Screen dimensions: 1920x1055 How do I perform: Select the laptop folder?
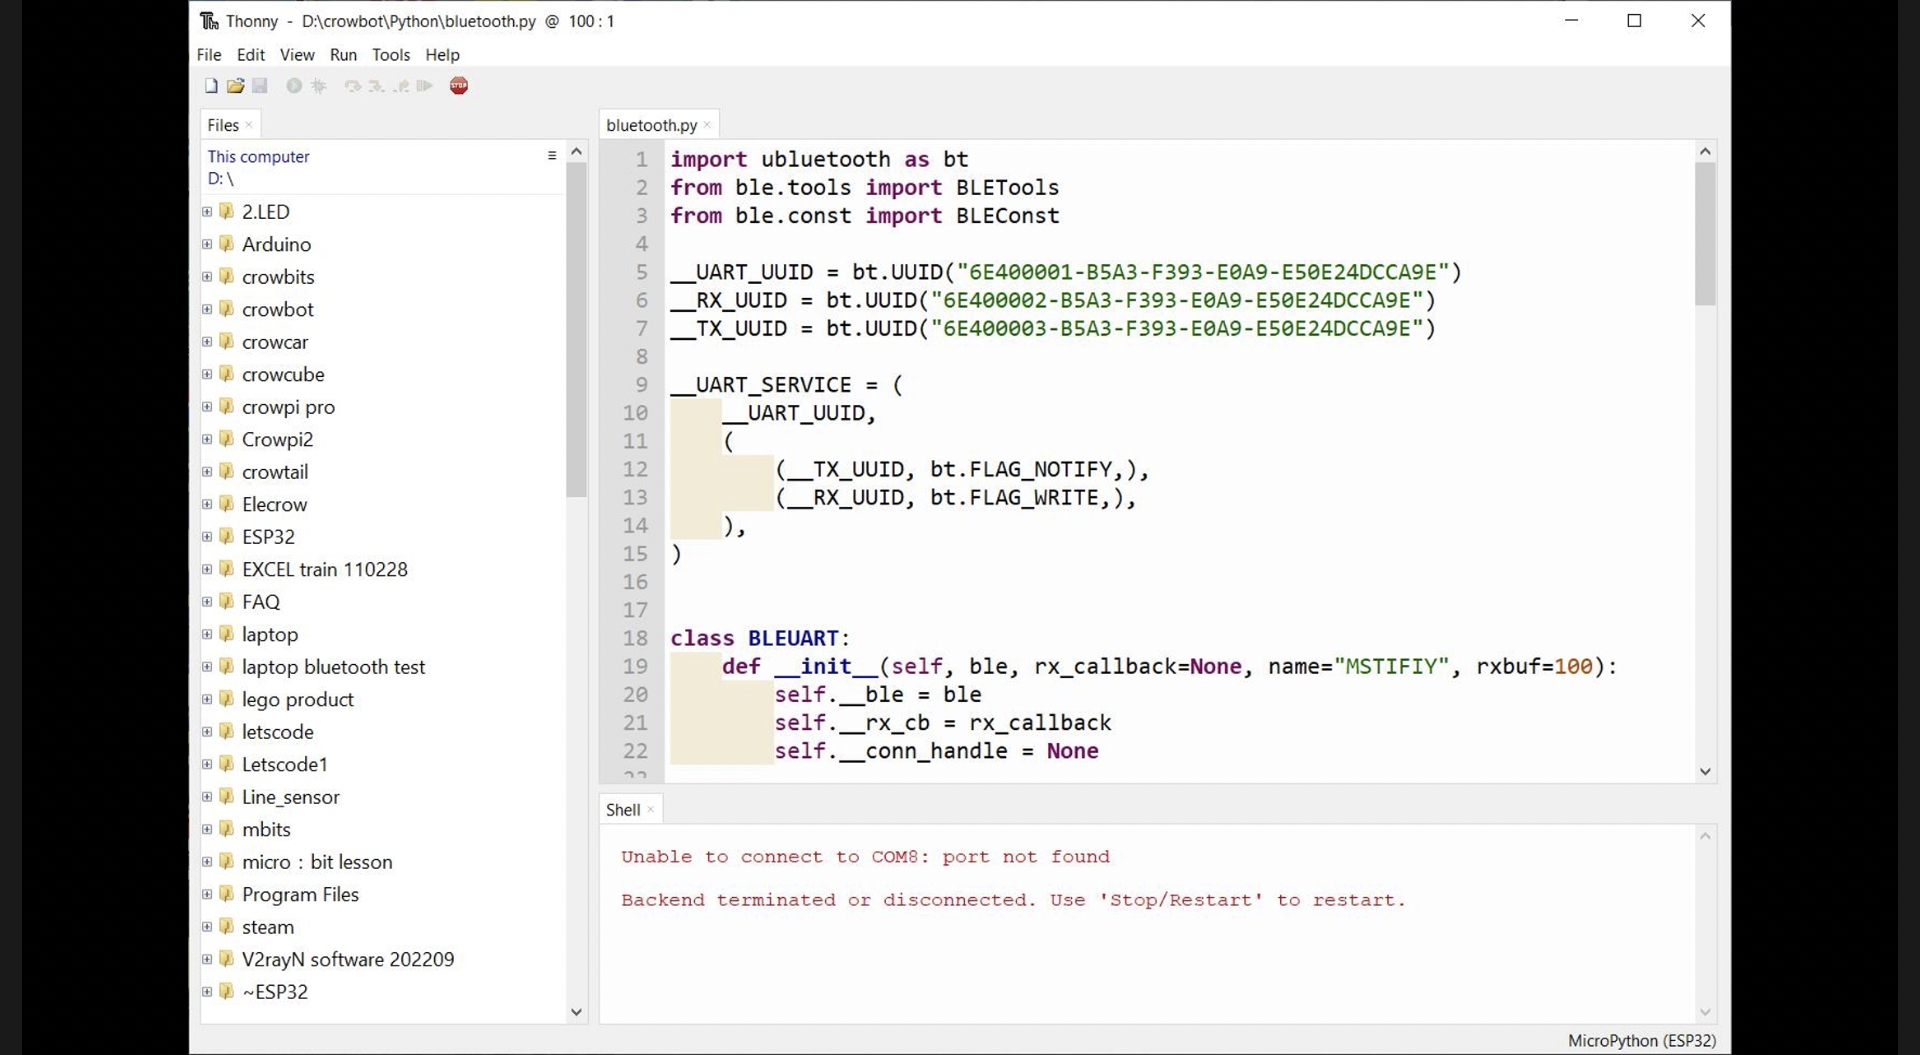[270, 634]
